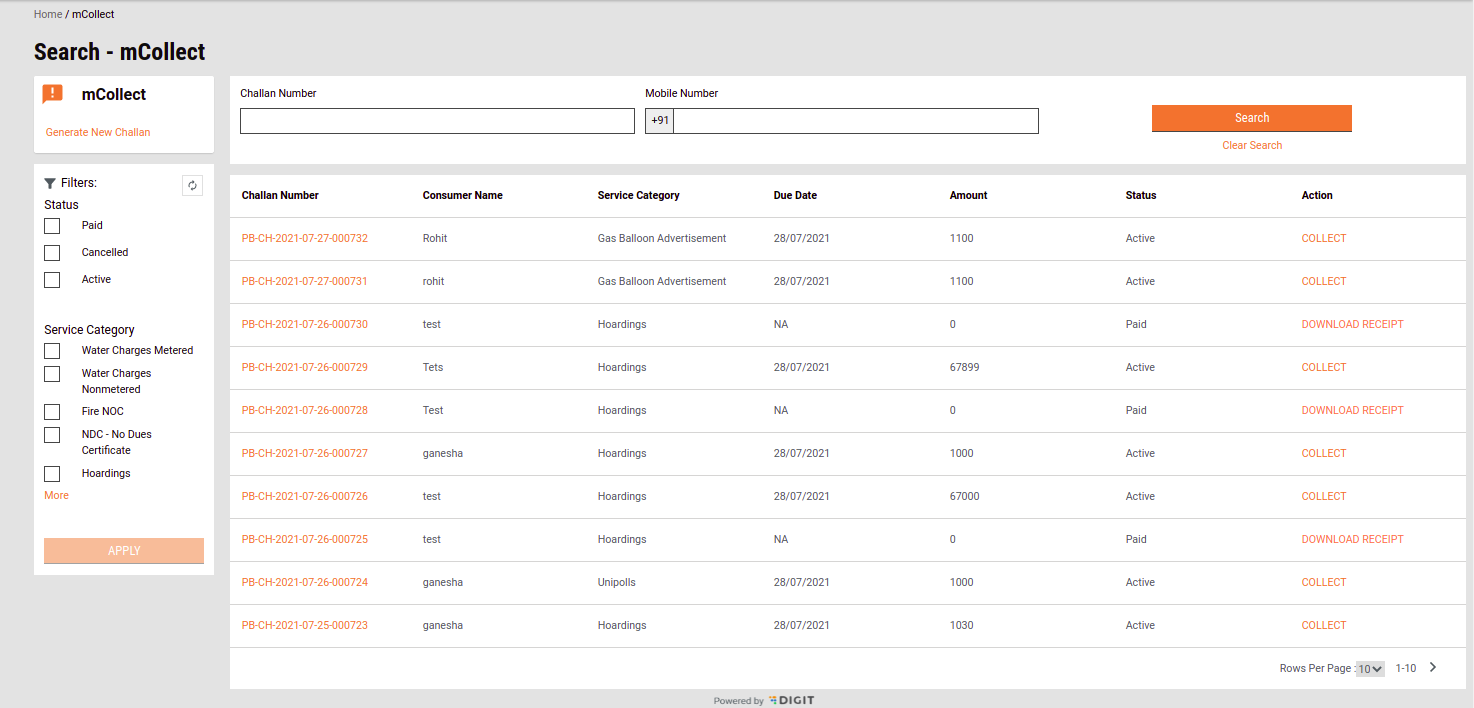Focus the Challan Number input field
The image size is (1474, 708).
[x=437, y=121]
